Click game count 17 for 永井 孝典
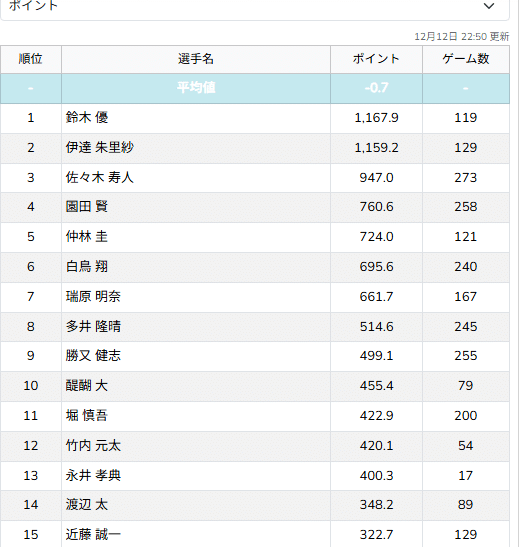Image resolution: width=519 pixels, height=547 pixels. coord(466,476)
